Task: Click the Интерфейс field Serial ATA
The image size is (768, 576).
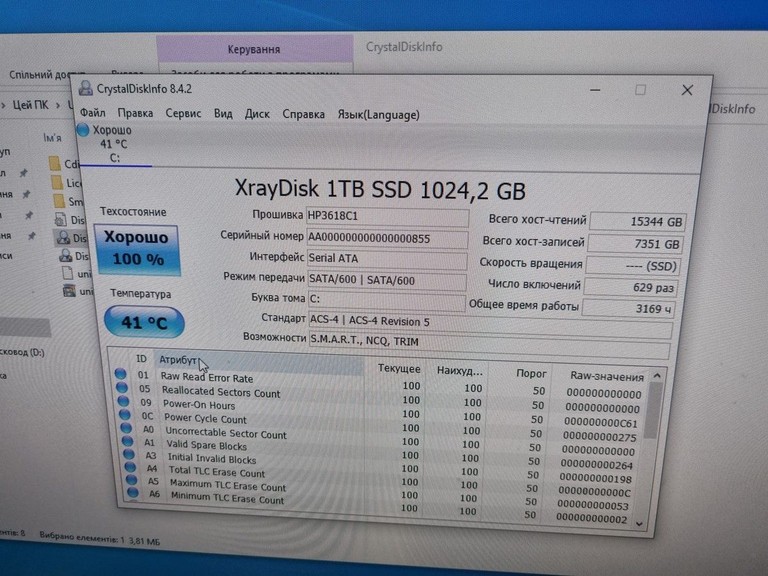Action: click(x=387, y=259)
